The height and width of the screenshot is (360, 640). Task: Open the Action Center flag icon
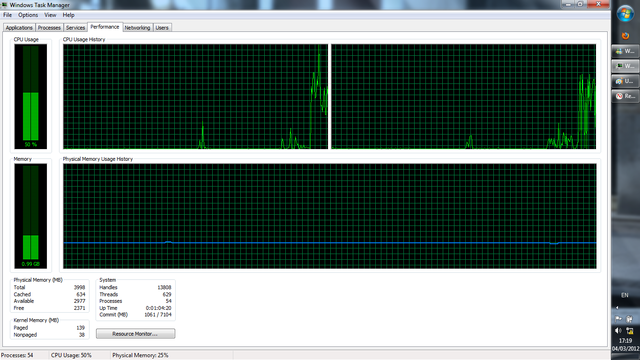pos(618,319)
